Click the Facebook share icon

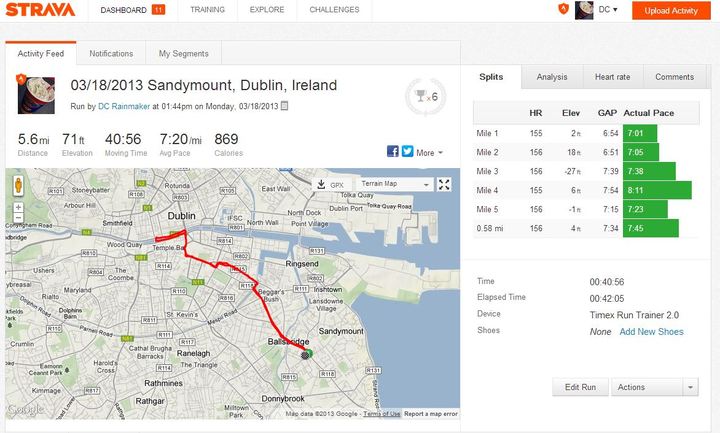point(393,152)
